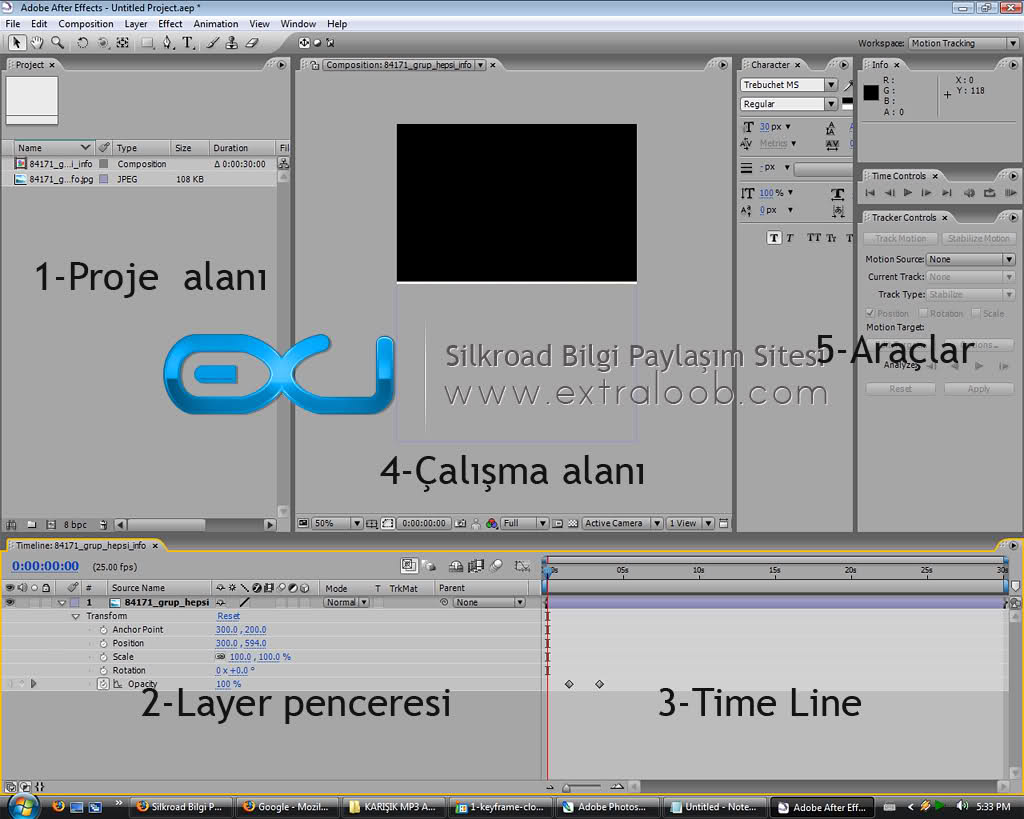Image resolution: width=1024 pixels, height=819 pixels.
Task: Click the Project panel preview thumbnail
Action: pyautogui.click(x=32, y=100)
